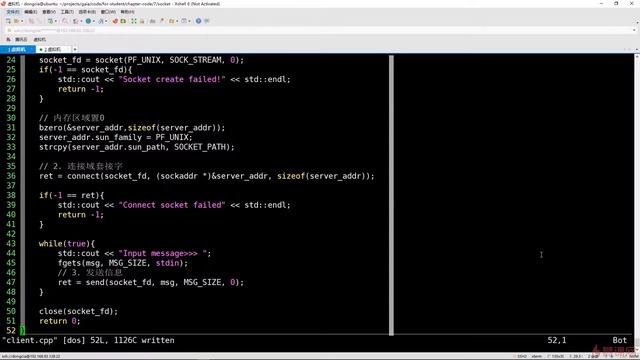The image size is (640, 360).
Task: Expand dropdown arrow next to Find's neighbor icon
Action: (x=81, y=21)
